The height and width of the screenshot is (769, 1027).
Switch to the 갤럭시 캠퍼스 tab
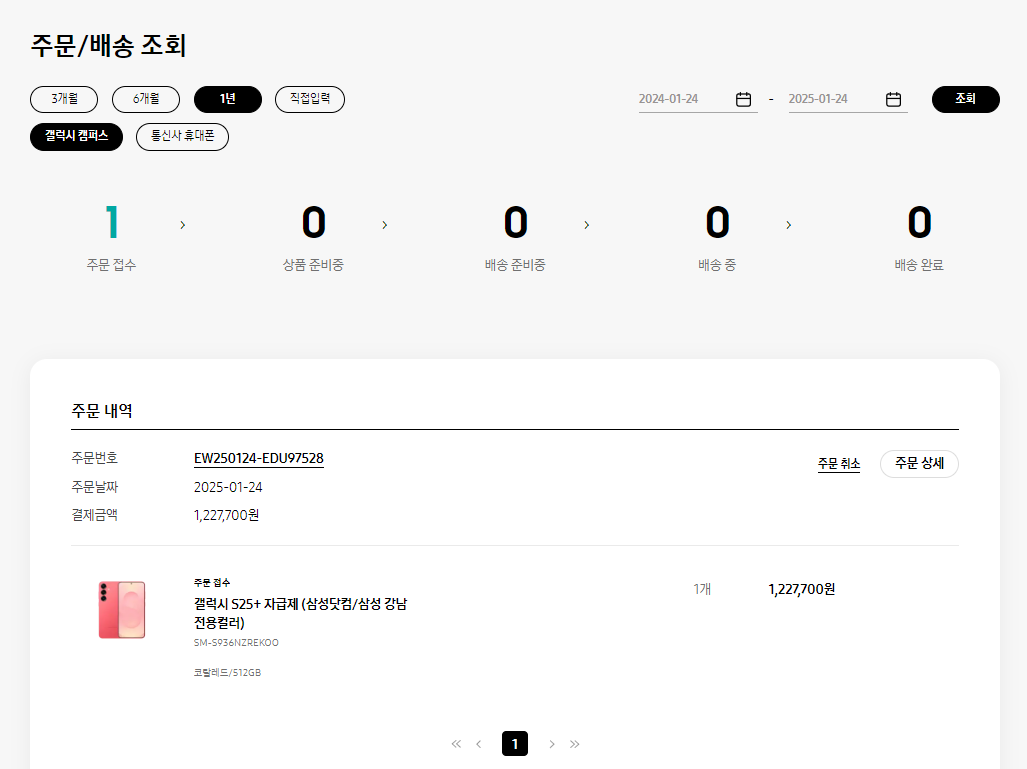tap(77, 136)
